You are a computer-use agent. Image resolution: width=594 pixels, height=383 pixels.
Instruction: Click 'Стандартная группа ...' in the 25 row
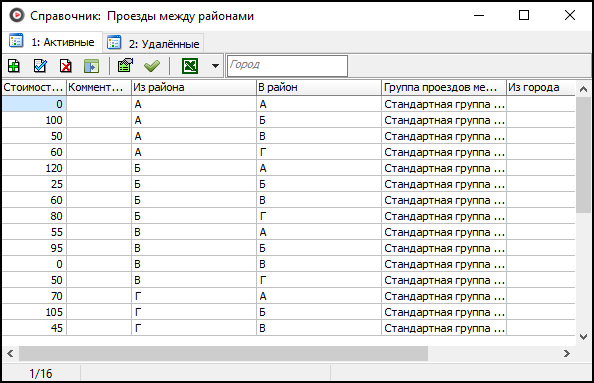click(444, 184)
